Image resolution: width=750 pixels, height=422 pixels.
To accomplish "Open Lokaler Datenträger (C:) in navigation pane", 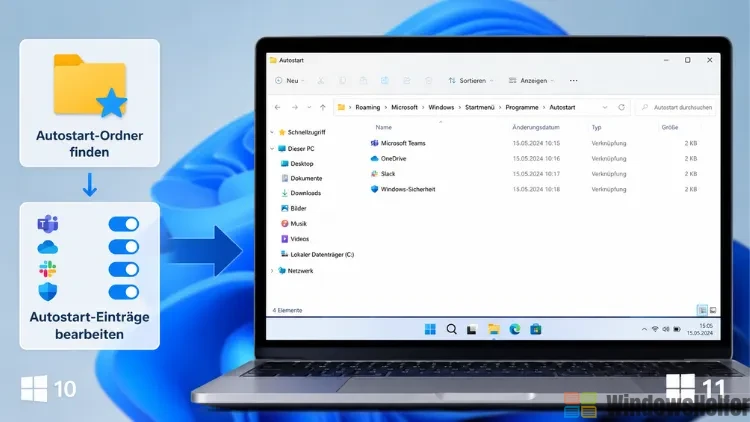I will (x=317, y=255).
